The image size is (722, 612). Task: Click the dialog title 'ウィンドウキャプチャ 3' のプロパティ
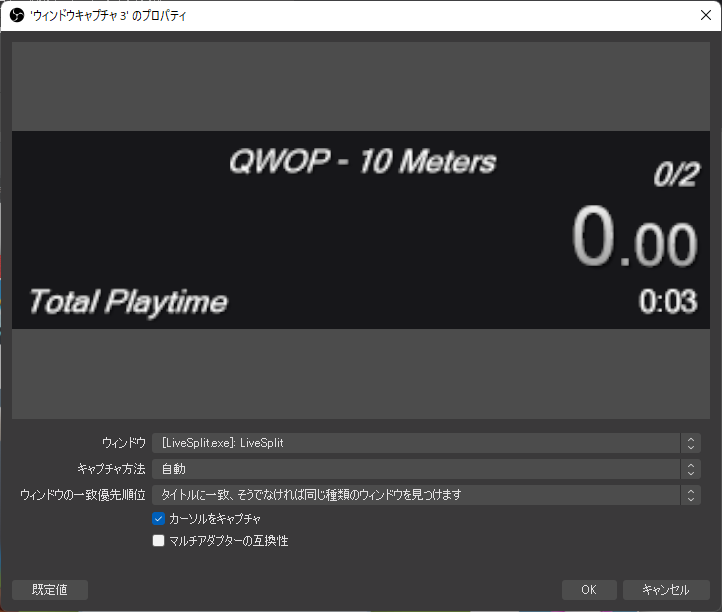click(108, 16)
